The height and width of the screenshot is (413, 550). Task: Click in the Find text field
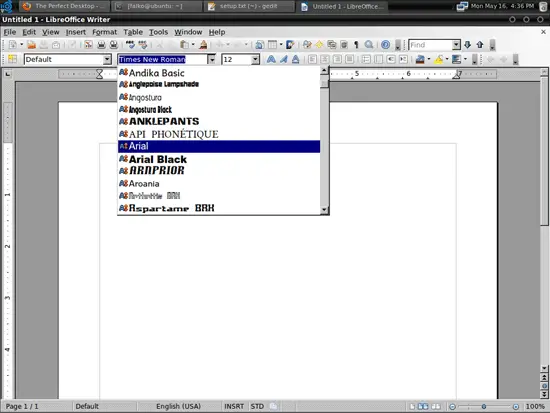pyautogui.click(x=430, y=45)
